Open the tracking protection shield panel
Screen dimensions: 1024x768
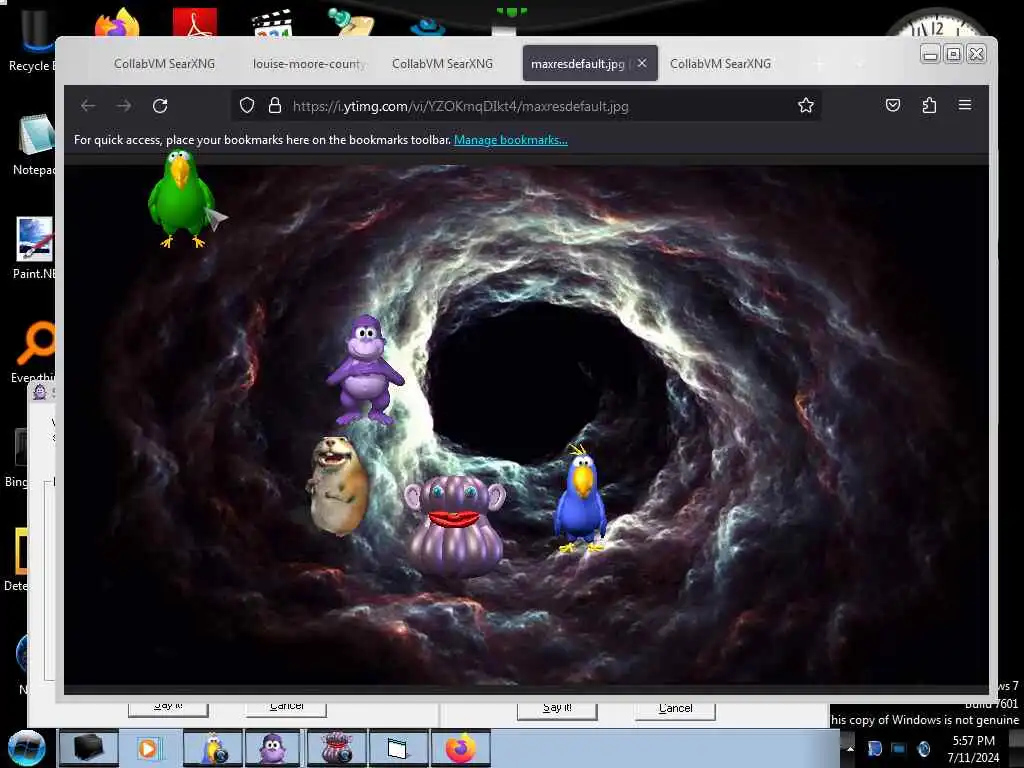(247, 105)
